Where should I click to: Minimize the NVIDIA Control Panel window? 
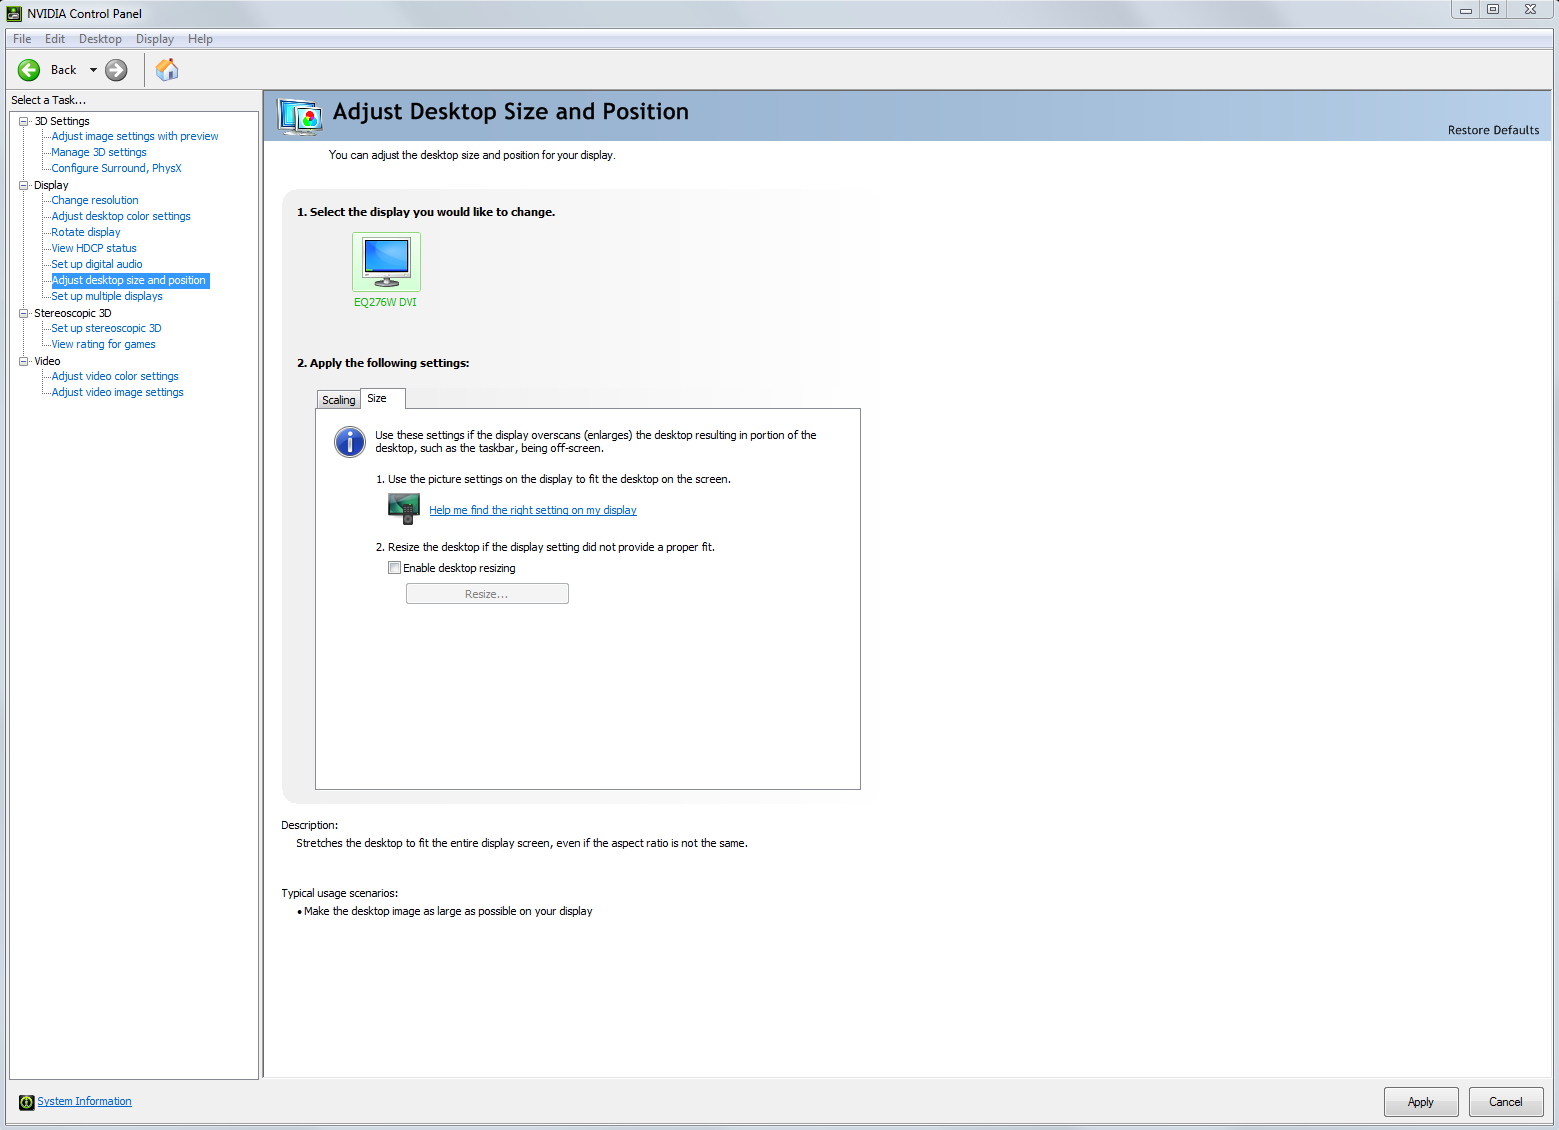click(x=1465, y=10)
